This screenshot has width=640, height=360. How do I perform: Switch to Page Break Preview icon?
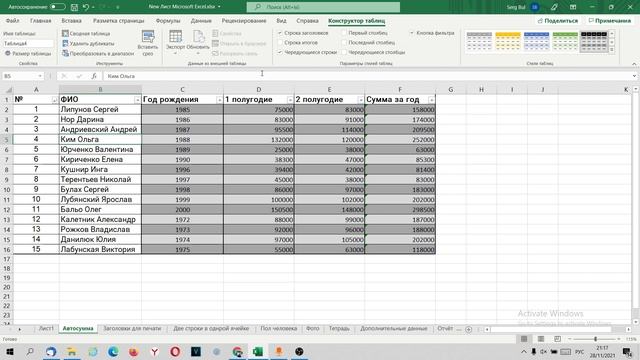pyautogui.click(x=557, y=339)
